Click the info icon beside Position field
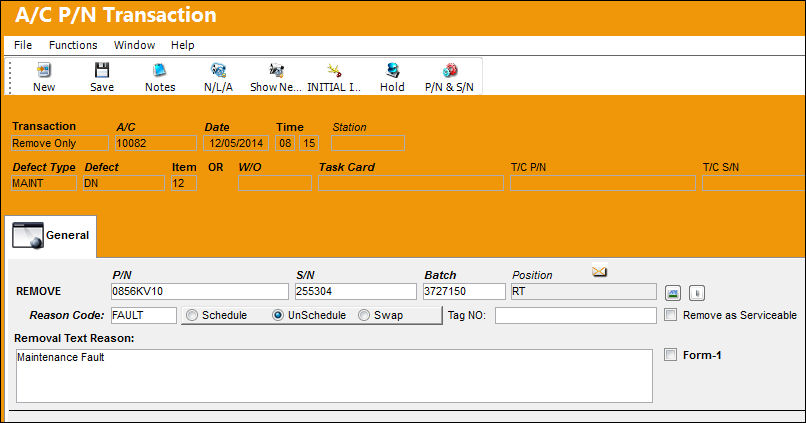This screenshot has width=806, height=423. pos(697,293)
